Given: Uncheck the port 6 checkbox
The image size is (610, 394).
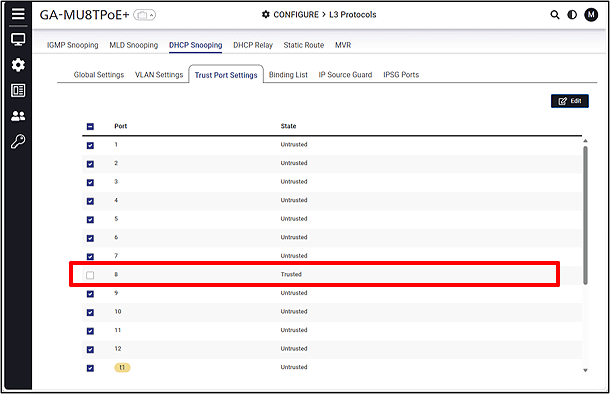Looking at the screenshot, I should 90,238.
